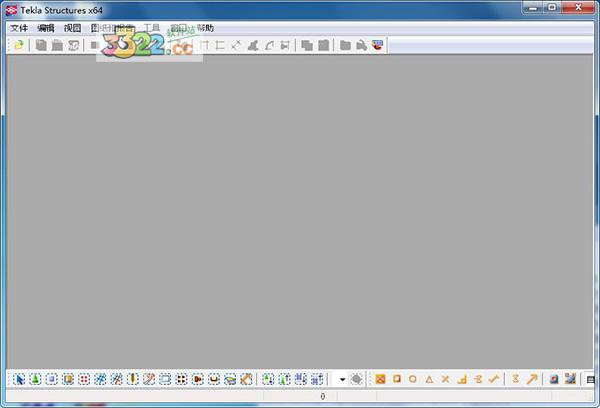600x408 pixels.
Task: Open the 视图 menu
Action: tap(72, 28)
